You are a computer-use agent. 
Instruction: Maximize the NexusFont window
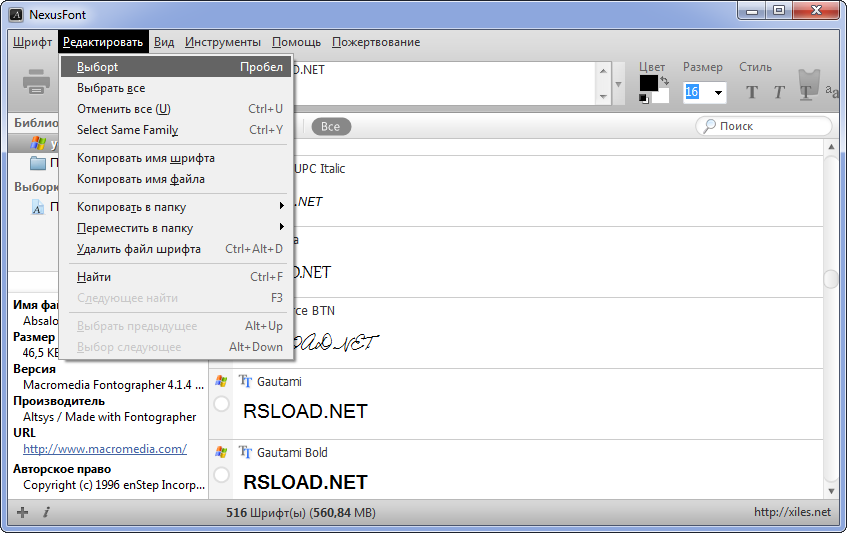[x=779, y=11]
